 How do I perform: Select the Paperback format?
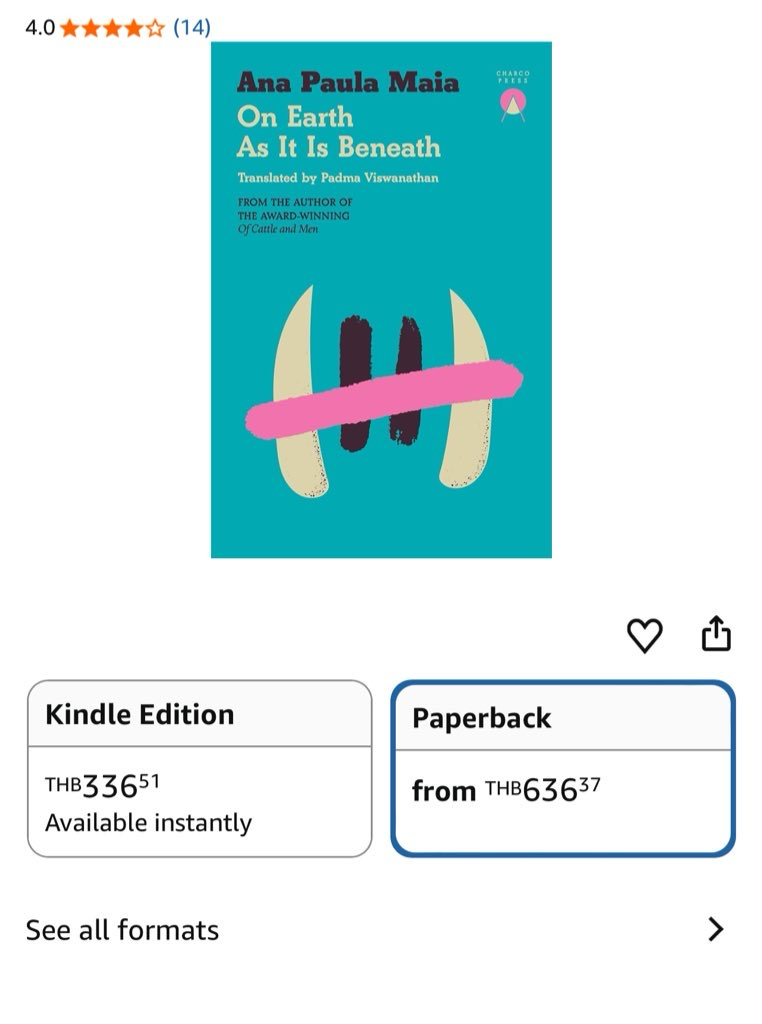click(x=563, y=768)
